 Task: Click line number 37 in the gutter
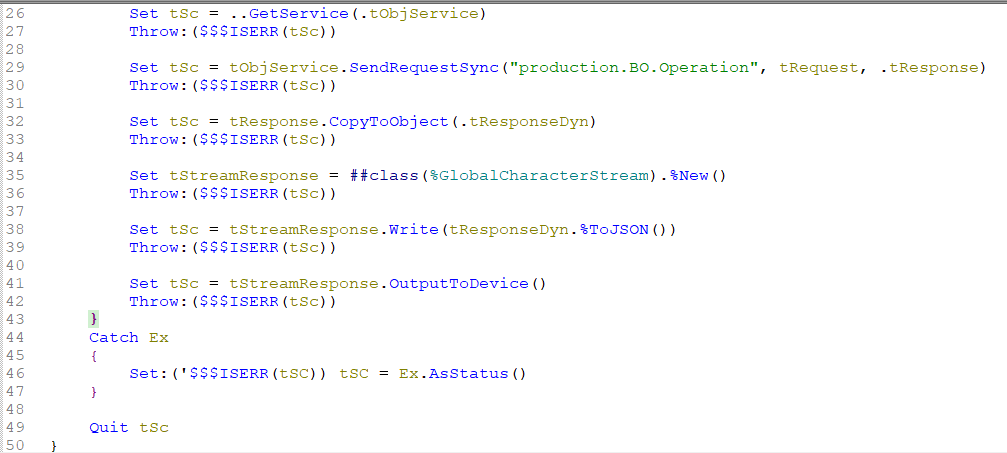pos(14,211)
